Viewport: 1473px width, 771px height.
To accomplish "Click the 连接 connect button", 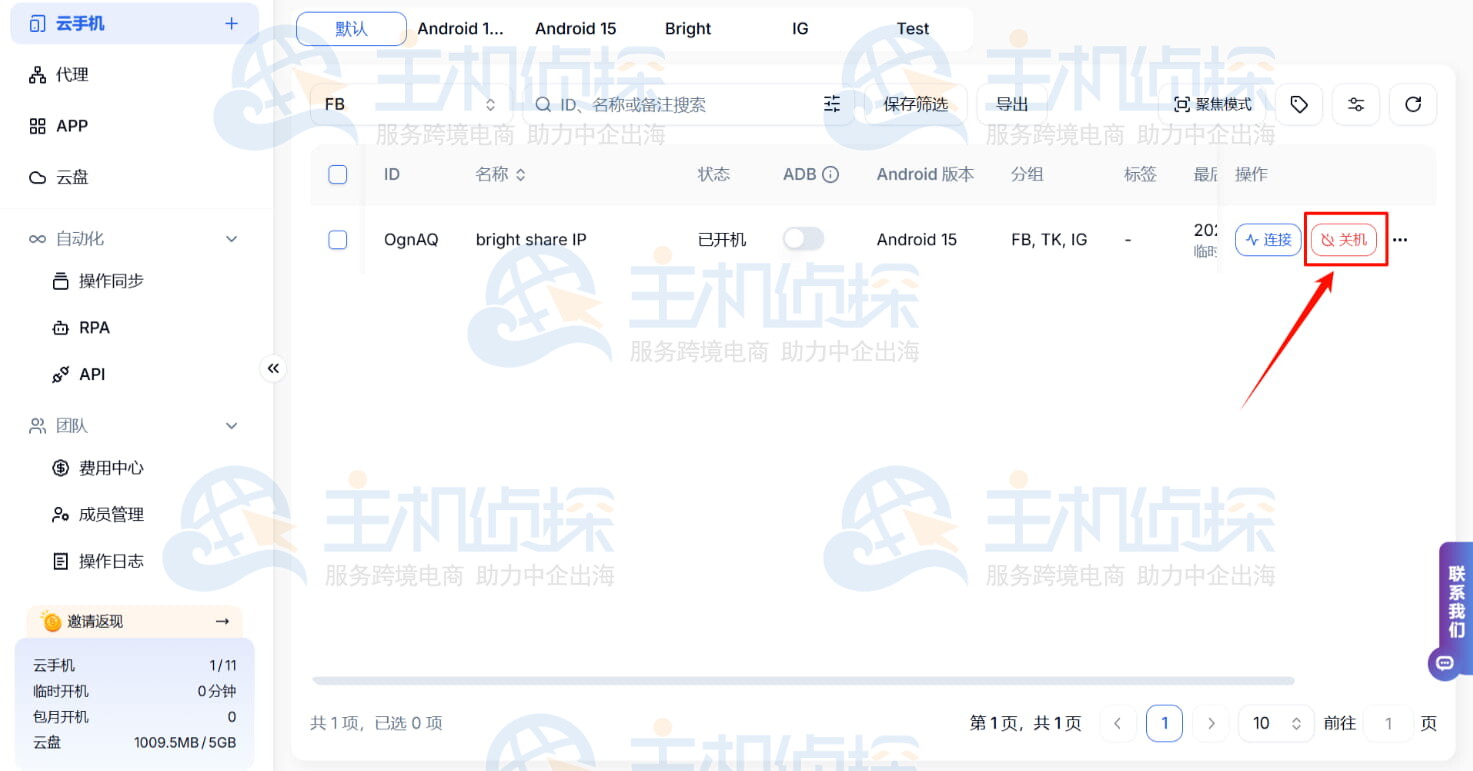I will (x=1267, y=239).
